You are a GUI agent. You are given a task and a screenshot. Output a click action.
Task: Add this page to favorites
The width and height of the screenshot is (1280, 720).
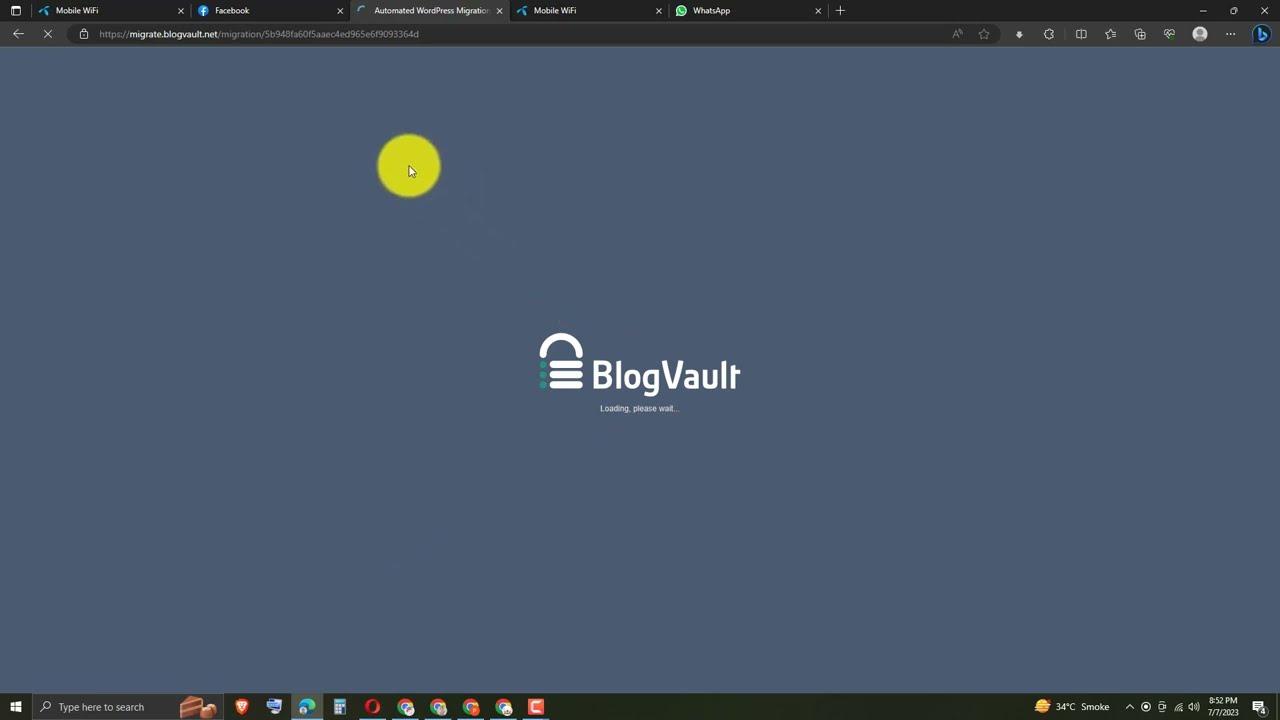984,34
